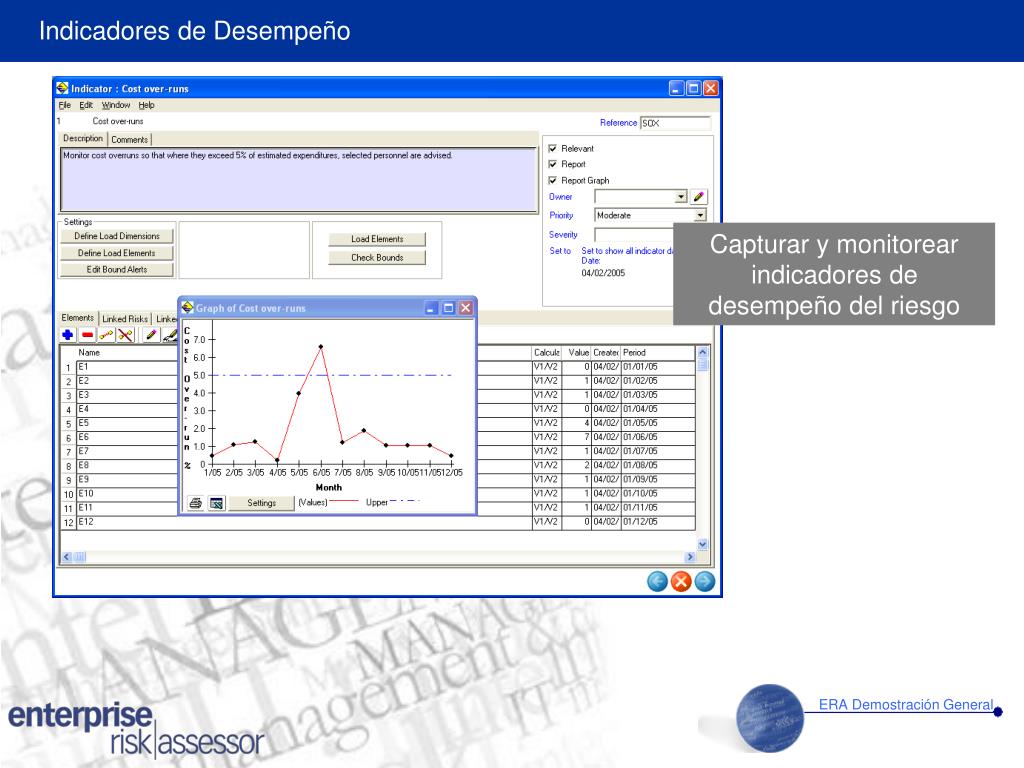Toggle the Report checkbox
Viewport: 1024px width, 768px height.
tap(552, 164)
